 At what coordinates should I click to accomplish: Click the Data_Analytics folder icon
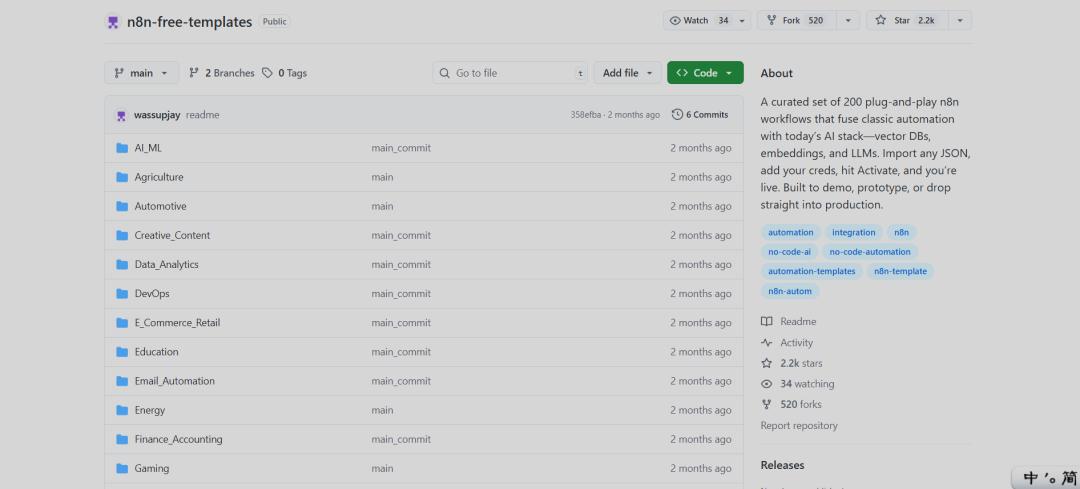pos(123,264)
